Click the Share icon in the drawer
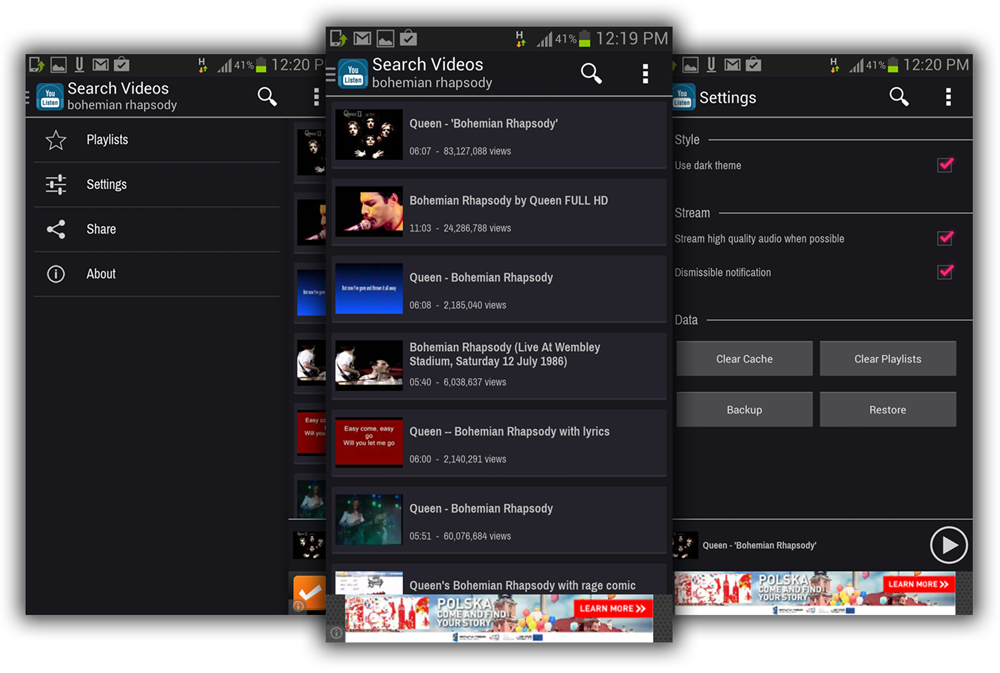This screenshot has width=1000, height=673. (56, 229)
